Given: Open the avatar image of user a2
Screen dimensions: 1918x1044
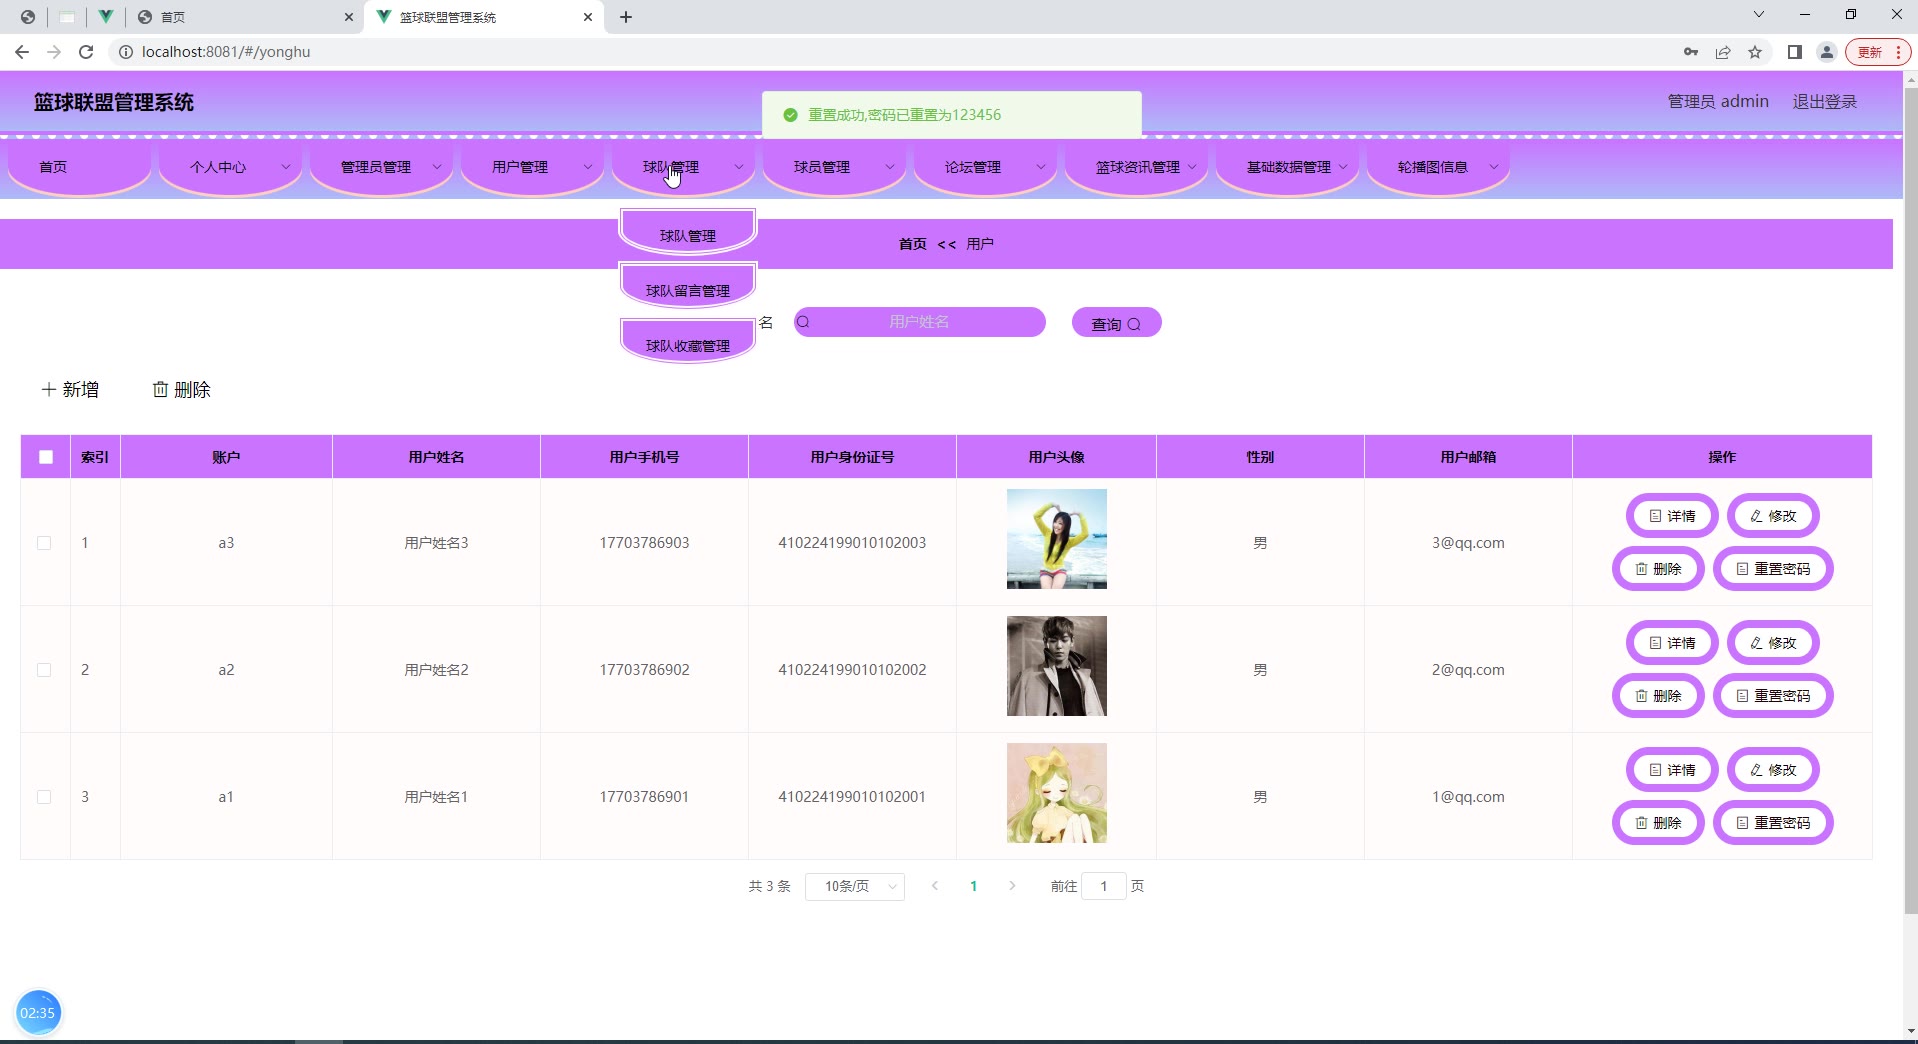Looking at the screenshot, I should 1056,666.
